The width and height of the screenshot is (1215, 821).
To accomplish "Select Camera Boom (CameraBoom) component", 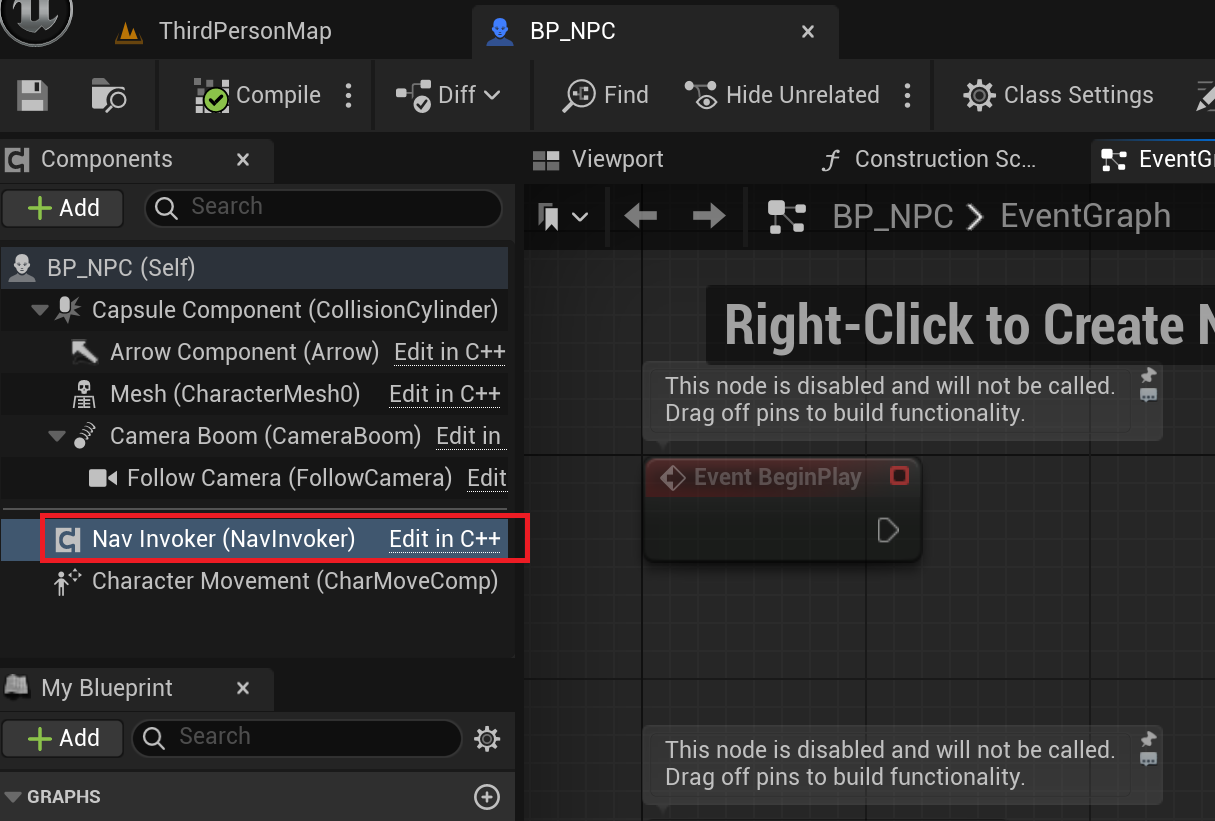I will (x=266, y=436).
